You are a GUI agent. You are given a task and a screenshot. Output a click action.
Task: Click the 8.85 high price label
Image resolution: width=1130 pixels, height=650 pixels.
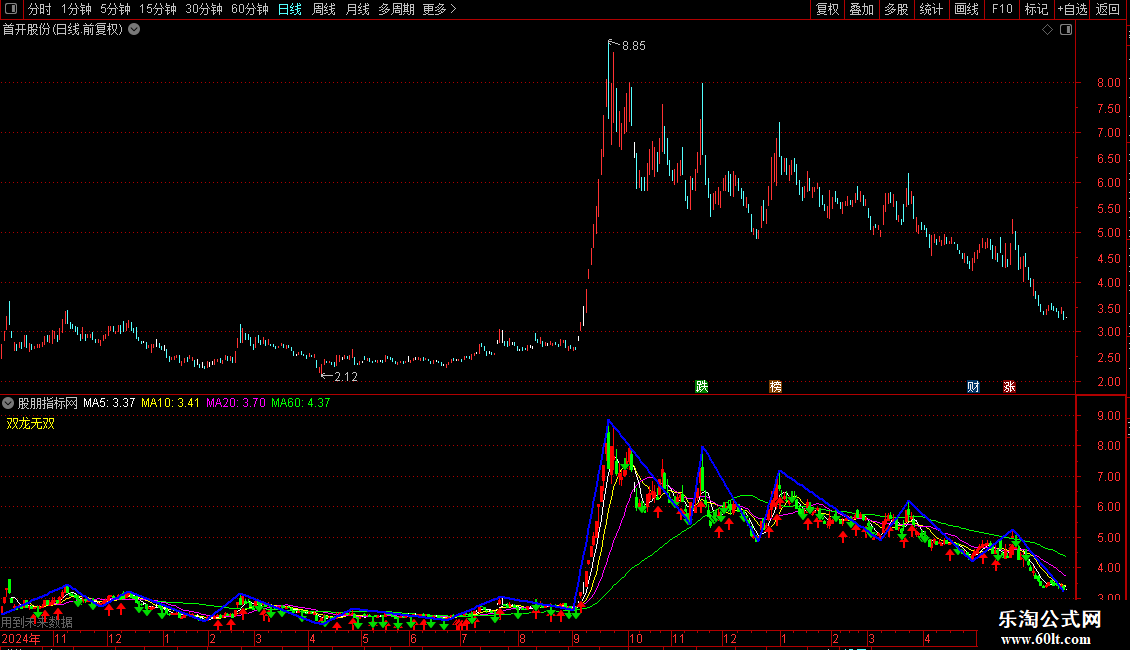click(633, 45)
